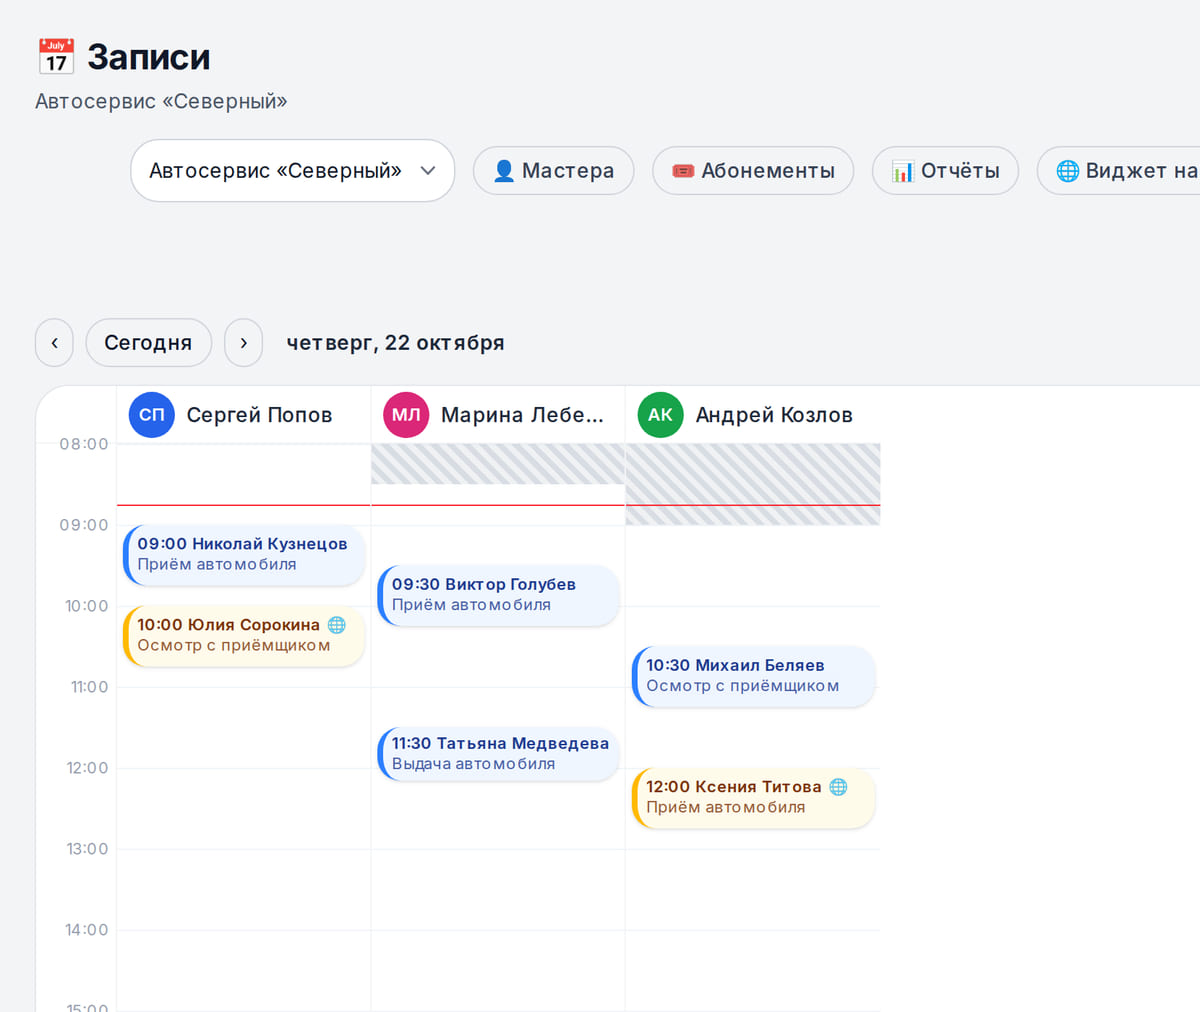Click the chart icon on the Отчёты button
Image resolution: width=1200 pixels, height=1012 pixels.
903,171
